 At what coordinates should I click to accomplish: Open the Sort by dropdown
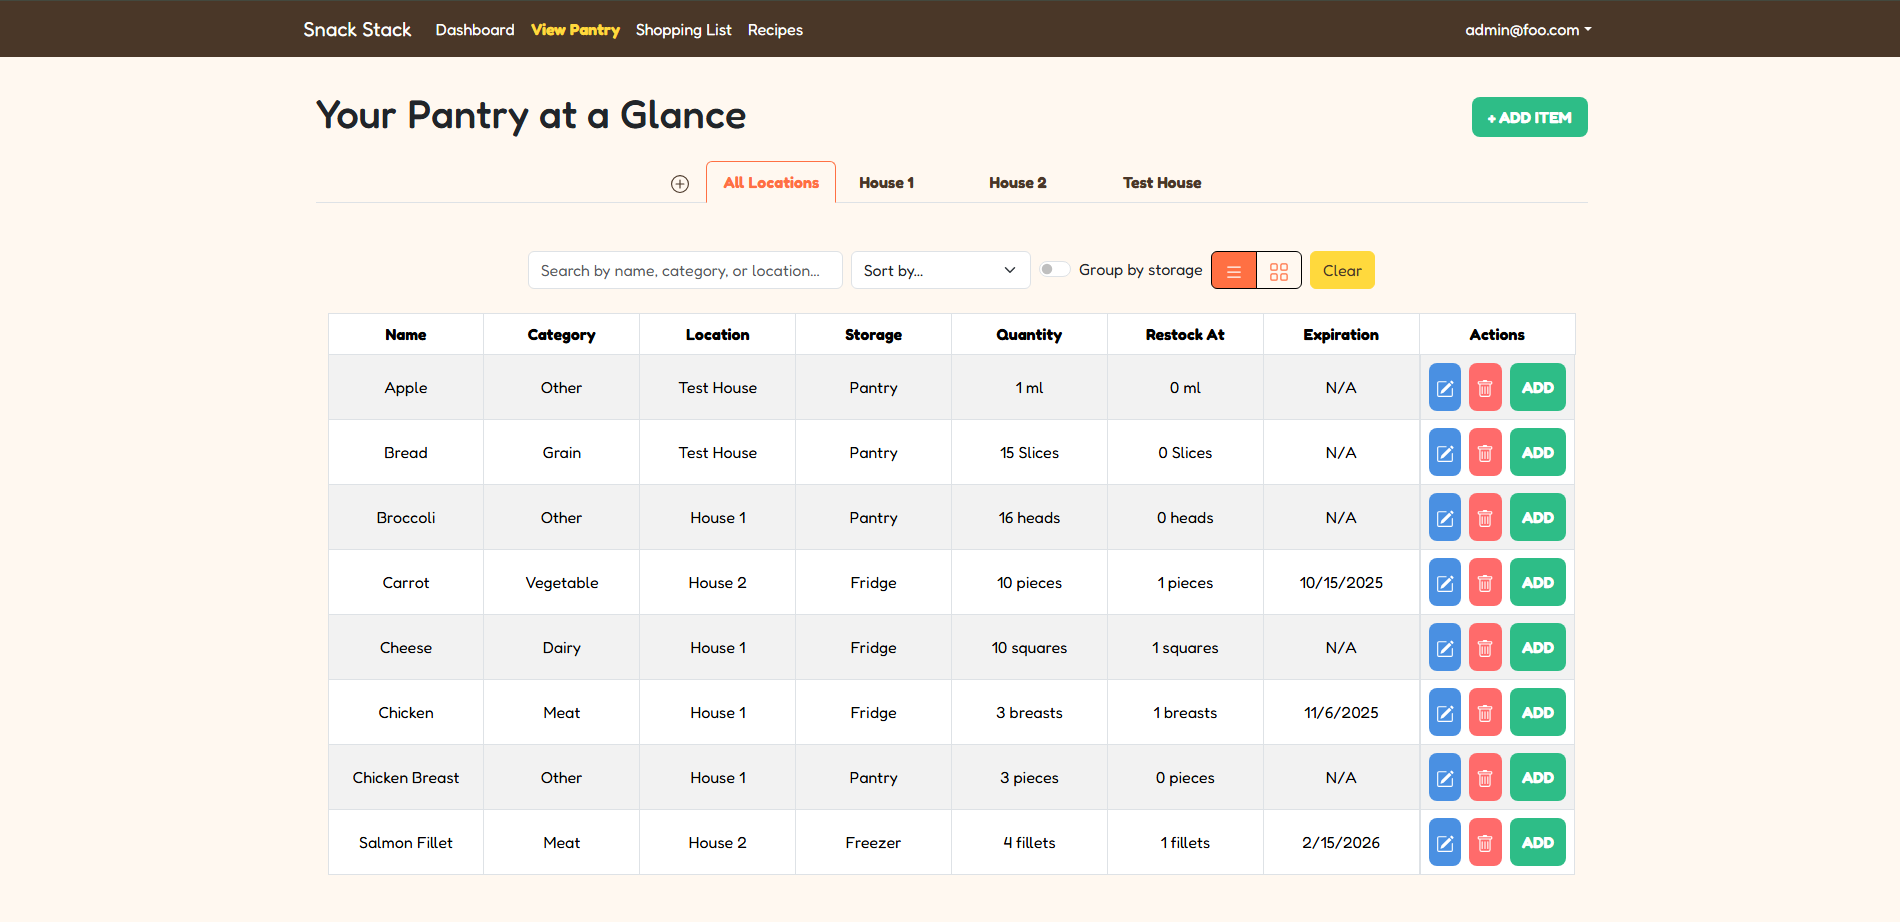pyautogui.click(x=940, y=270)
